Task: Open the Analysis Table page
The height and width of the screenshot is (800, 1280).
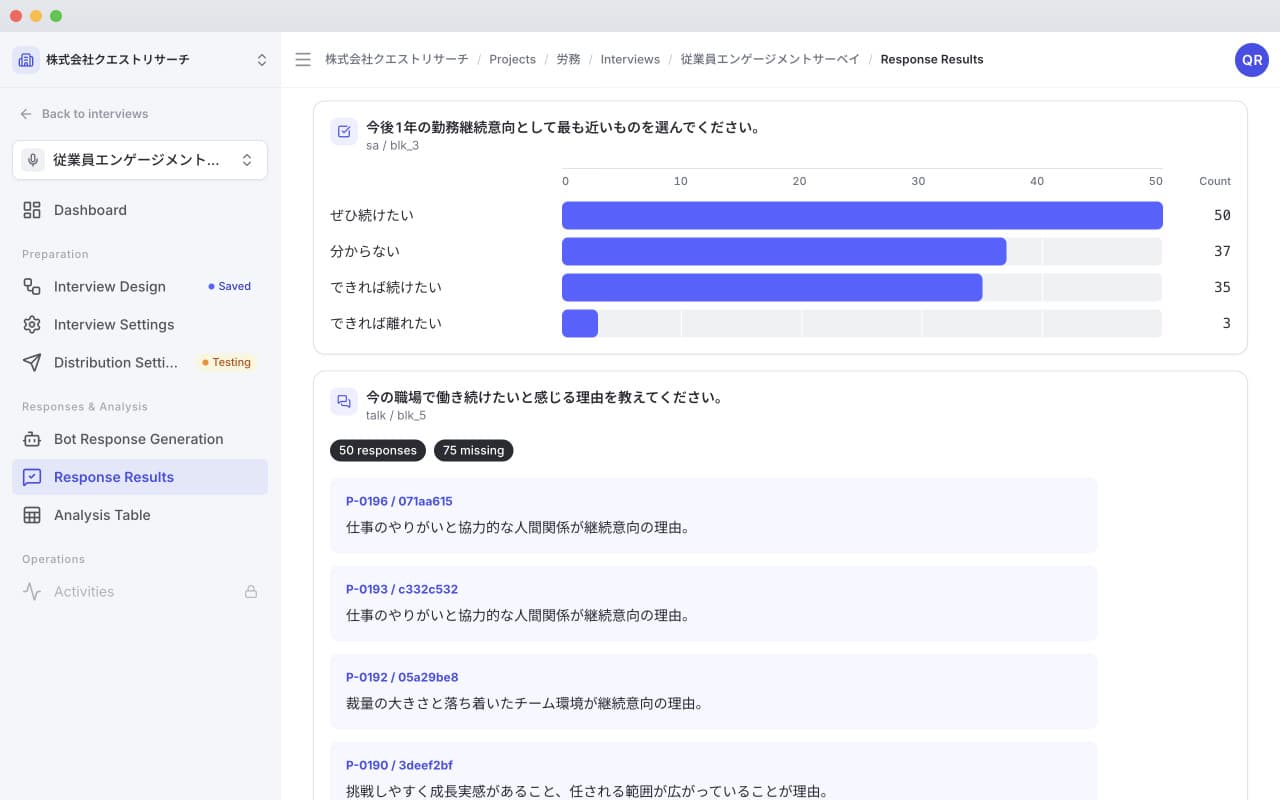Action: pyautogui.click(x=140, y=515)
